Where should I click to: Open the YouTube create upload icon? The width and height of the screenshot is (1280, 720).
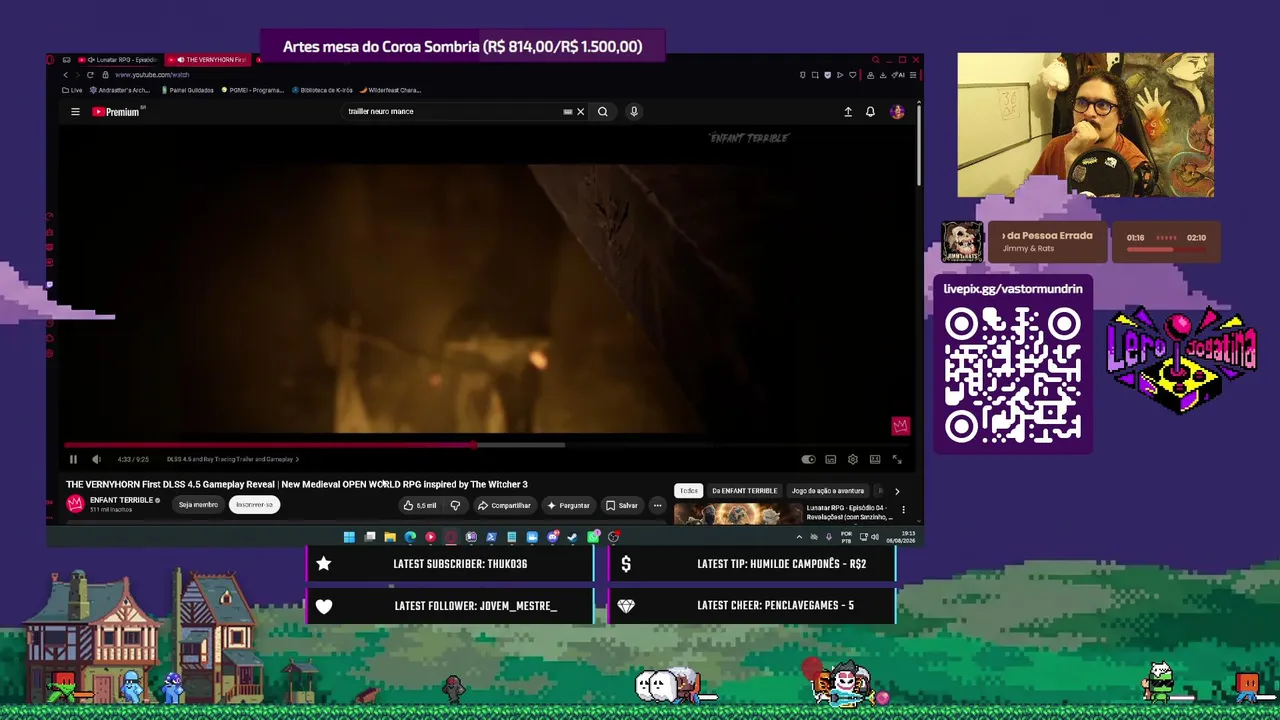pyautogui.click(x=848, y=112)
